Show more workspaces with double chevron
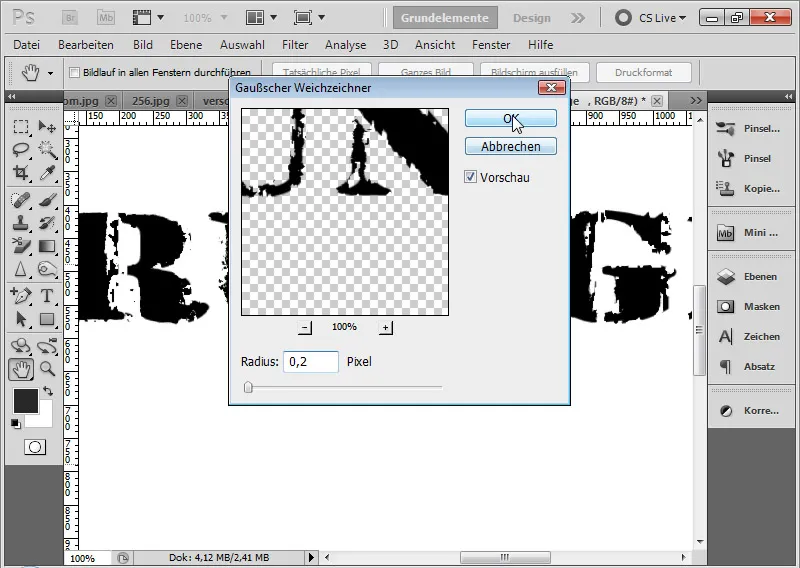Image resolution: width=800 pixels, height=568 pixels. coord(578,18)
